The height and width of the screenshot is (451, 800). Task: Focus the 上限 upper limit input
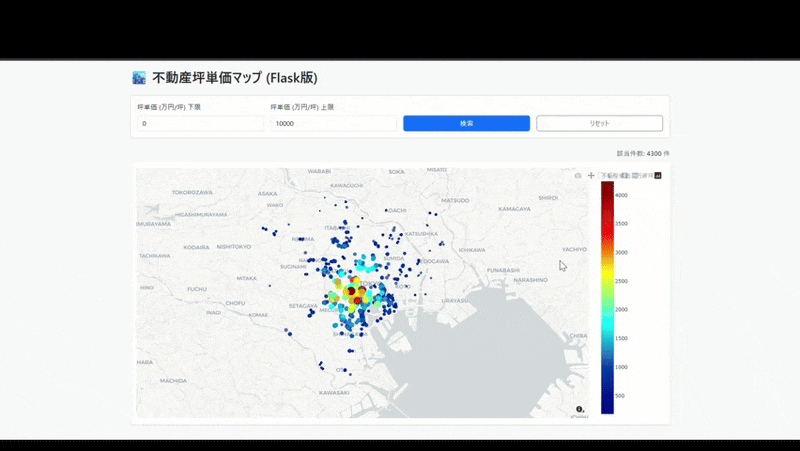(334, 123)
